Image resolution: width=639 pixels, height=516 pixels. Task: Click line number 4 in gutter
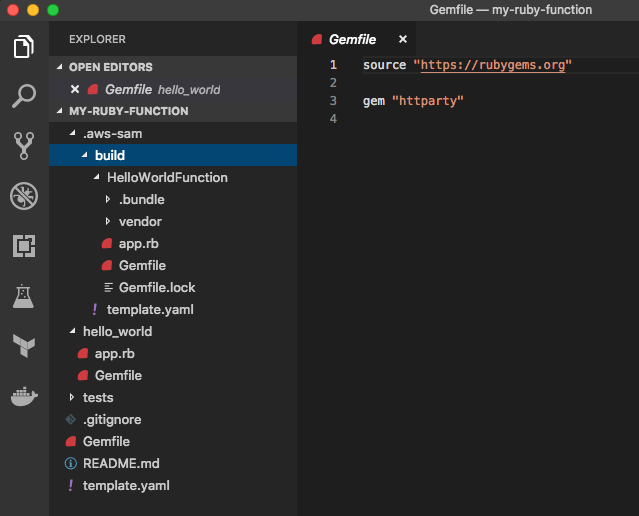[333, 119]
